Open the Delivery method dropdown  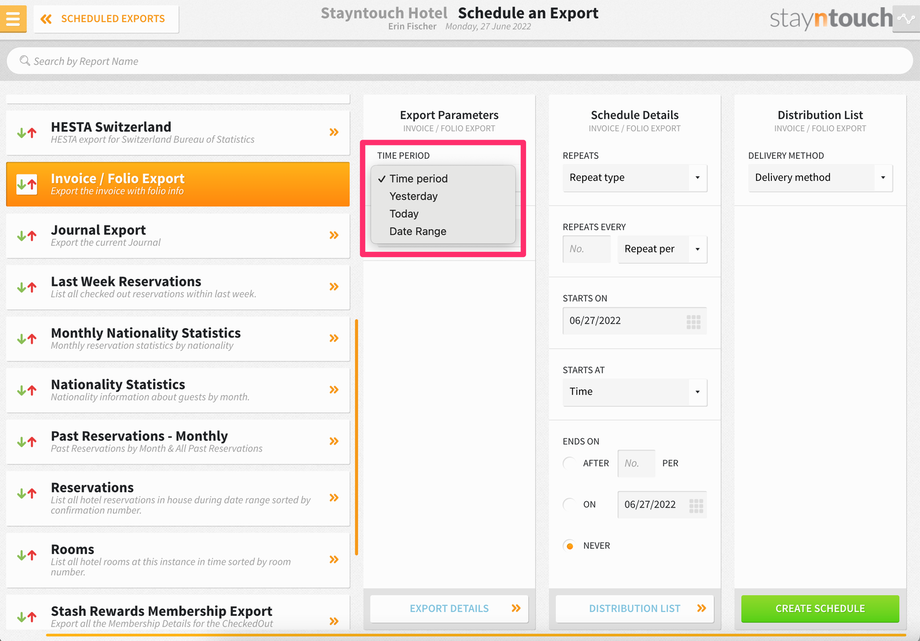click(x=820, y=177)
